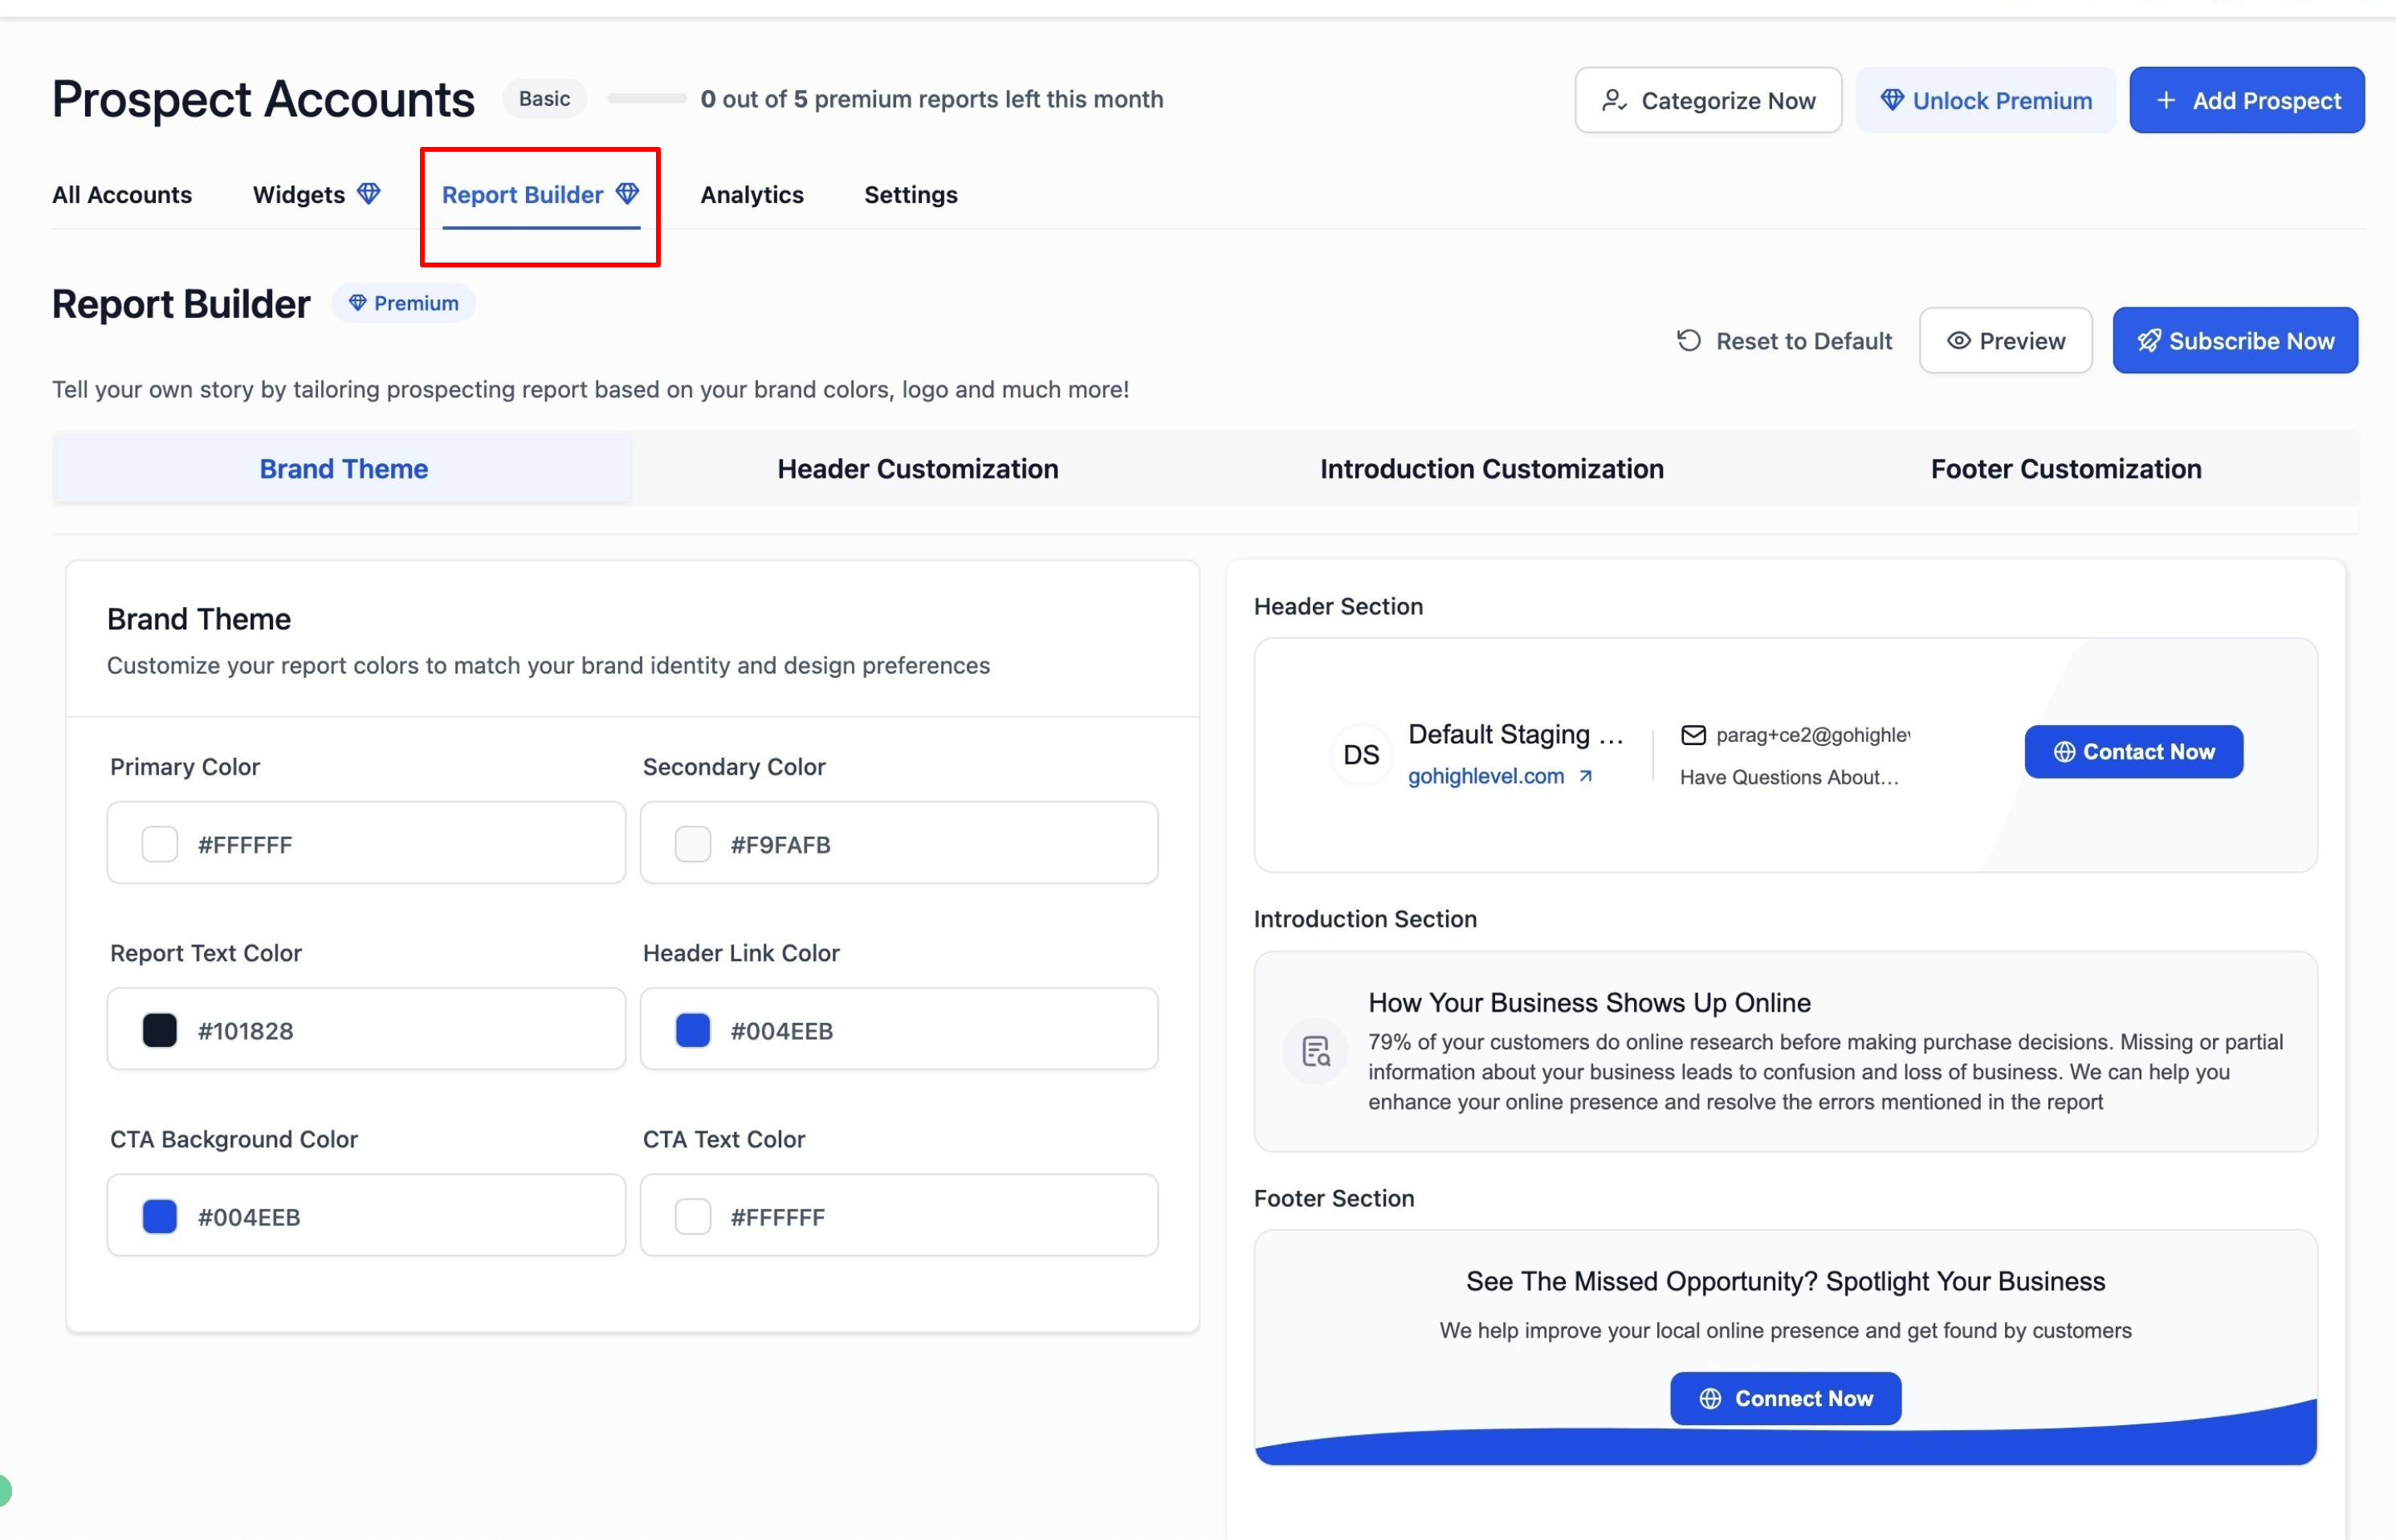This screenshot has height=1540, width=2396.
Task: Click the diamond icon beside Widgets tab
Action: (x=369, y=194)
